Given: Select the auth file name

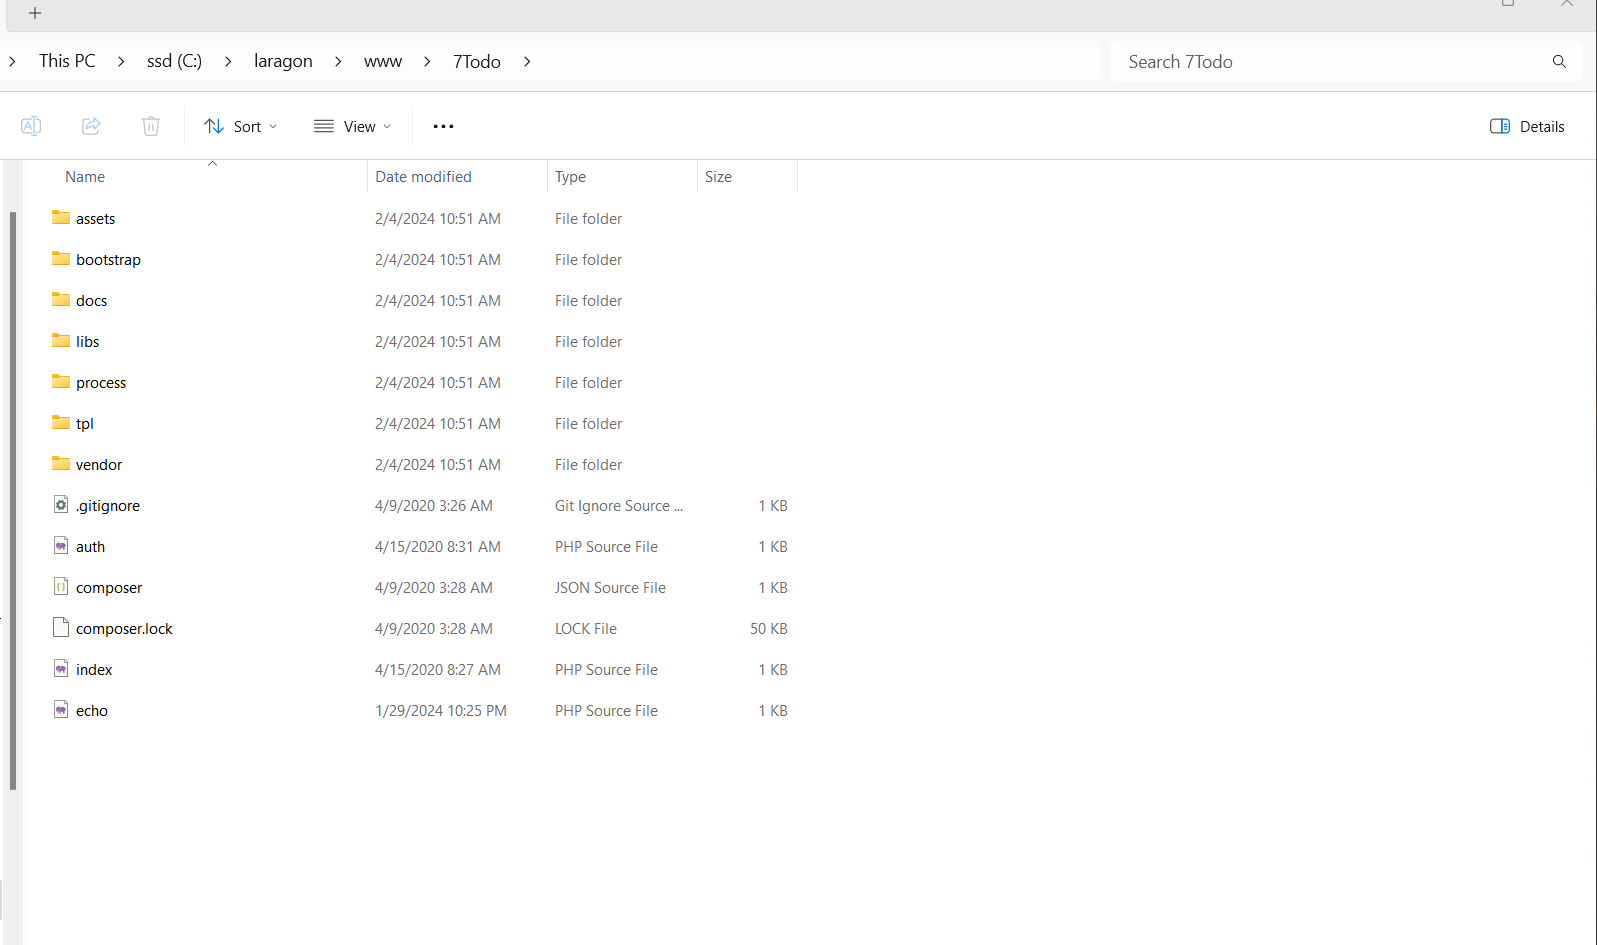Looking at the screenshot, I should 90,547.
